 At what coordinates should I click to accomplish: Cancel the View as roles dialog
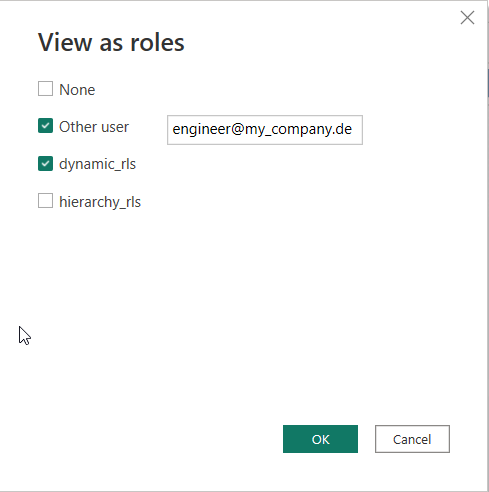point(412,439)
